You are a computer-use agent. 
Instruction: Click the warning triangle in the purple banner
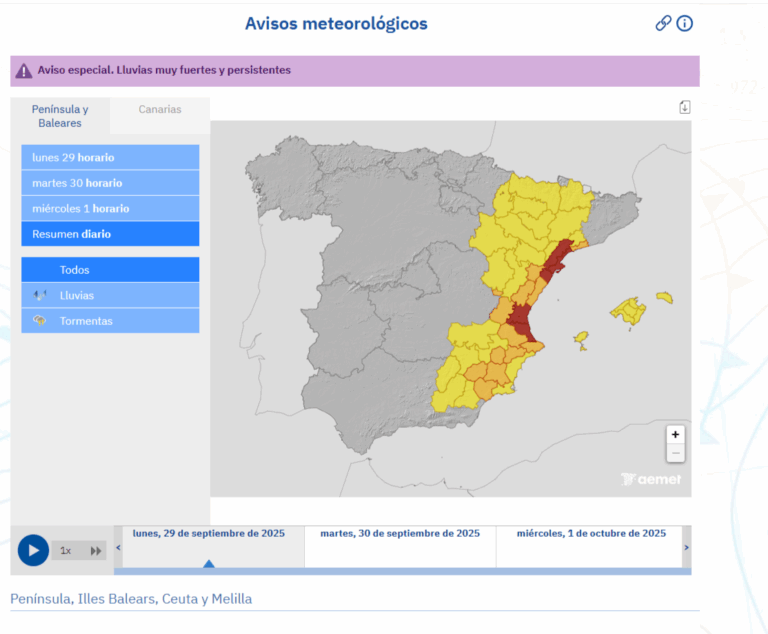[x=24, y=71]
